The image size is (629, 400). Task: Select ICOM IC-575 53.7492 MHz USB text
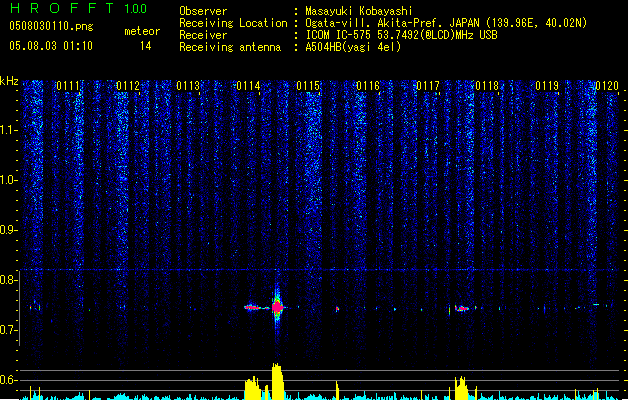[x=401, y=35]
